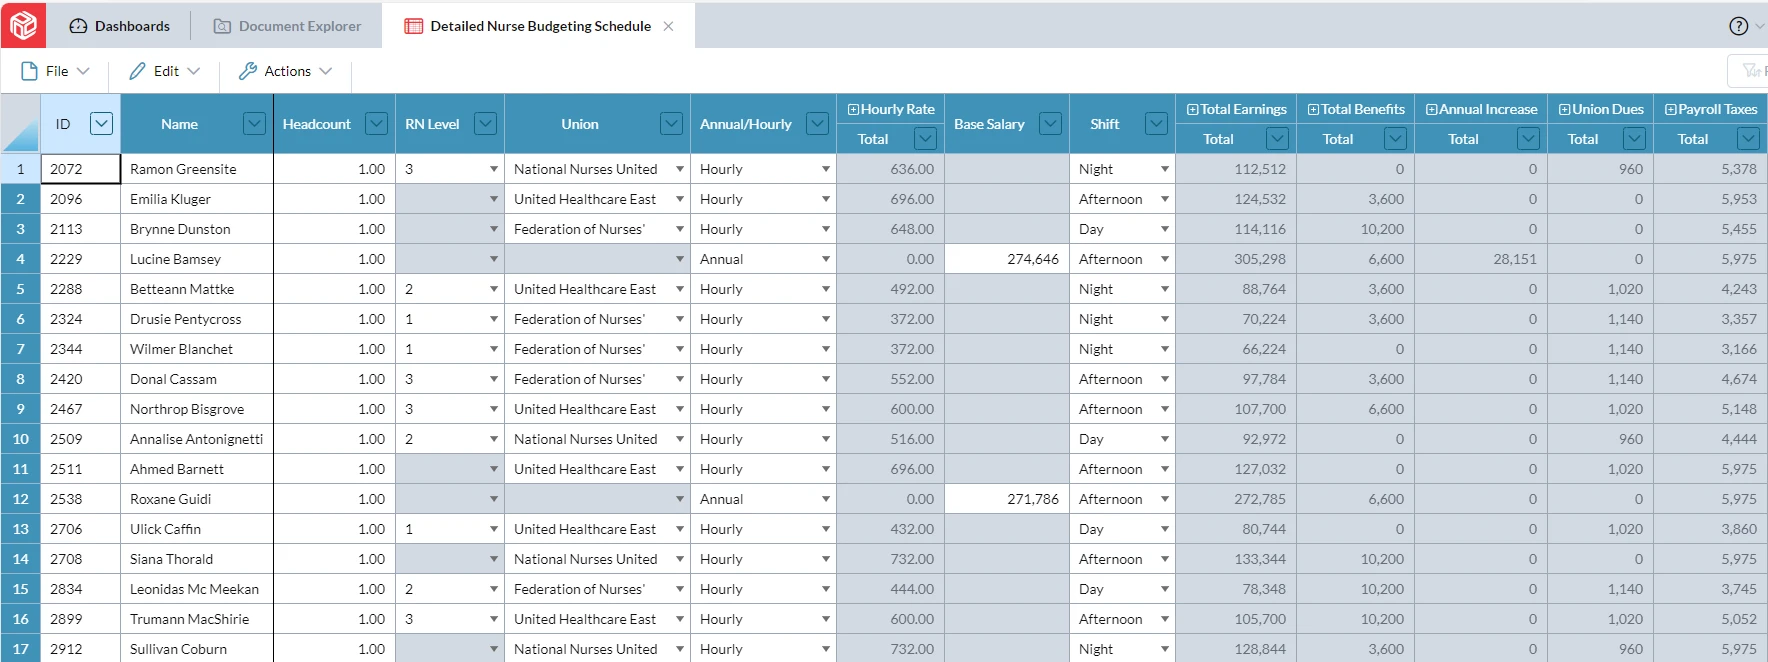The image size is (1768, 662).
Task: Click the name Wilmer Blanchet
Action: 181,349
